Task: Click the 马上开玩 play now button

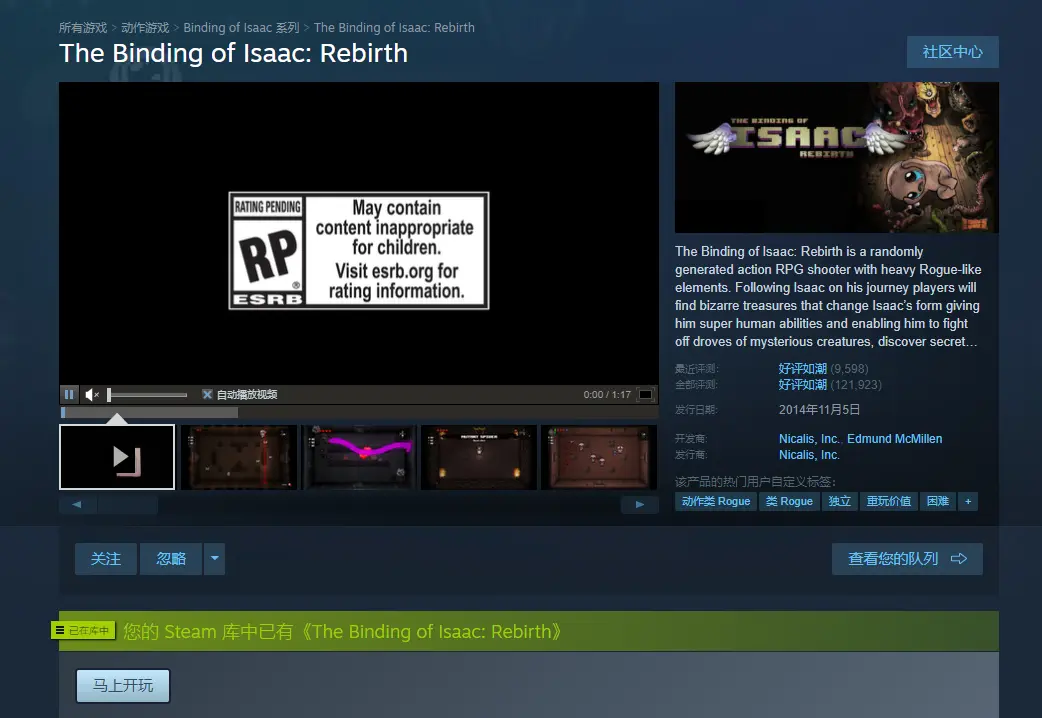Action: pyautogui.click(x=123, y=685)
